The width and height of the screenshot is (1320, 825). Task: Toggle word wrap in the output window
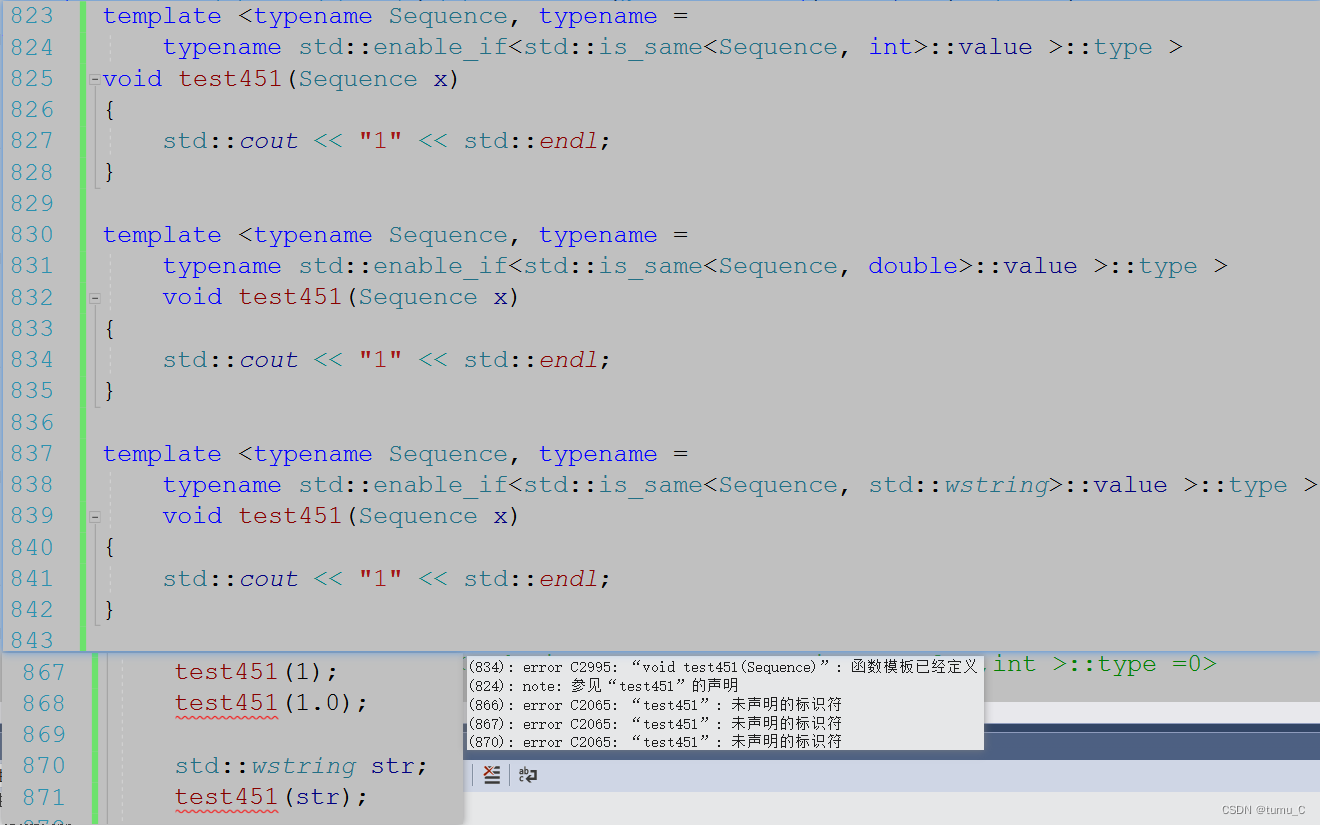528,774
